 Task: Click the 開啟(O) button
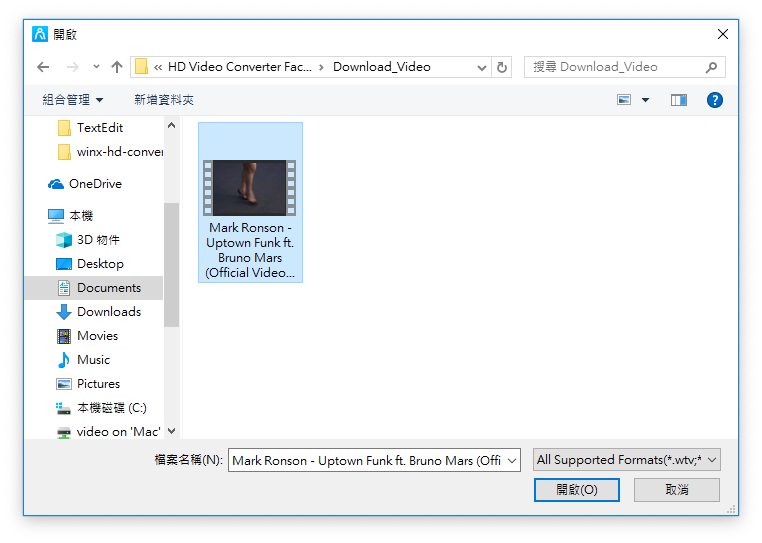(576, 490)
